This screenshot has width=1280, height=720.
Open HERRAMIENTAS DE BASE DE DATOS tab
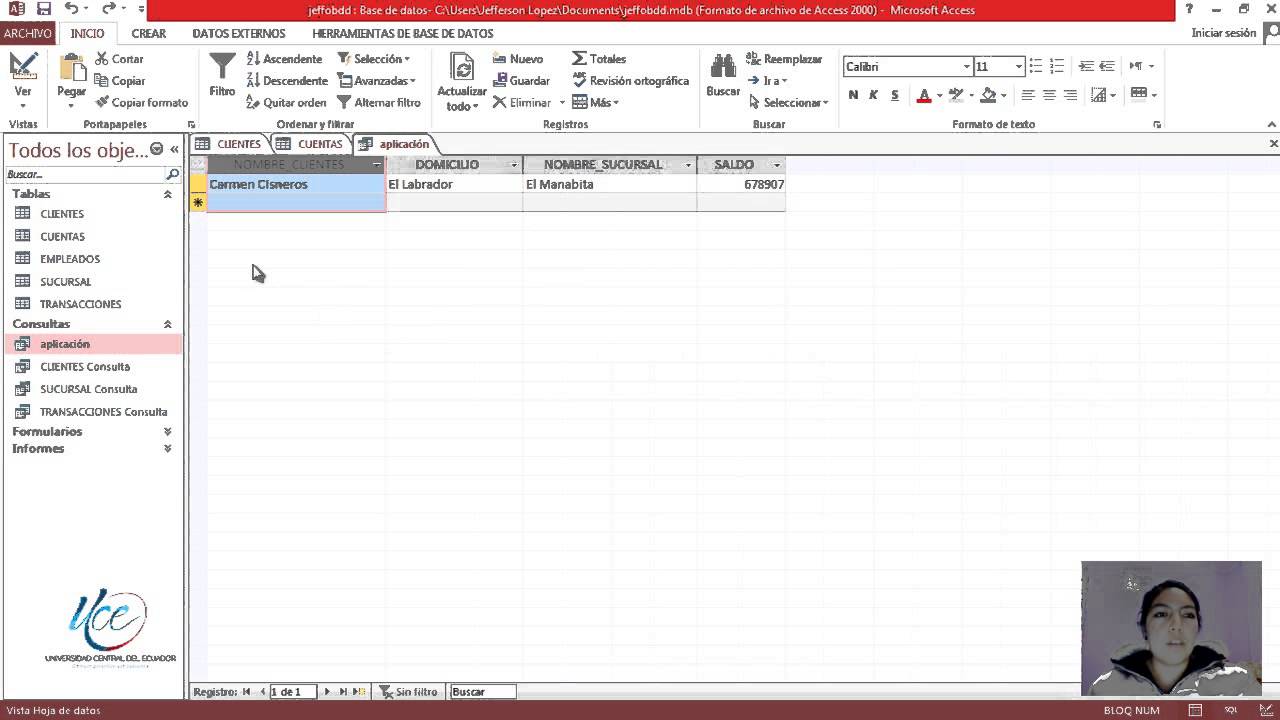click(x=403, y=33)
